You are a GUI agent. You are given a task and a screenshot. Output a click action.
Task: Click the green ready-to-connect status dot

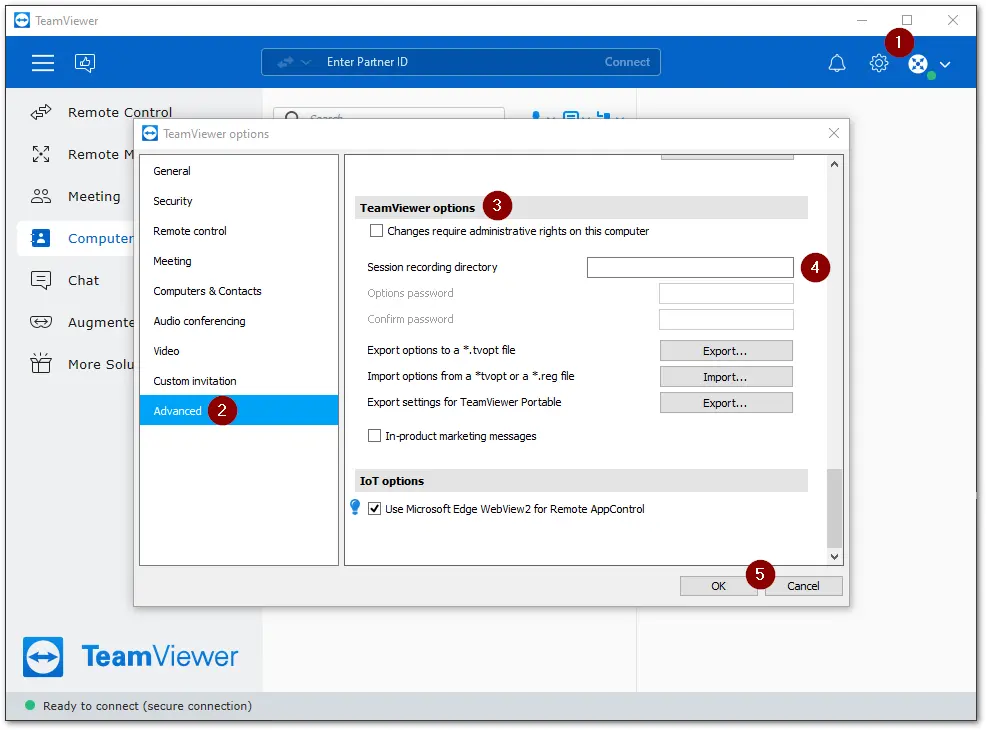(30, 705)
